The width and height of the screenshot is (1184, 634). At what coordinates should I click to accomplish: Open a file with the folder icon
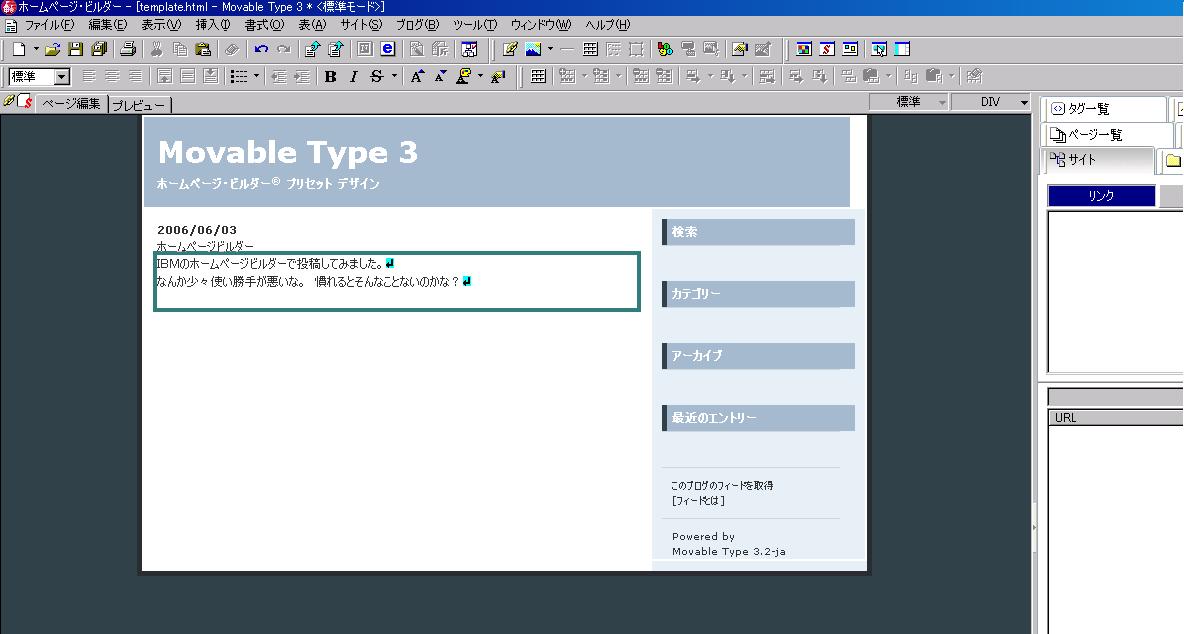tap(52, 50)
